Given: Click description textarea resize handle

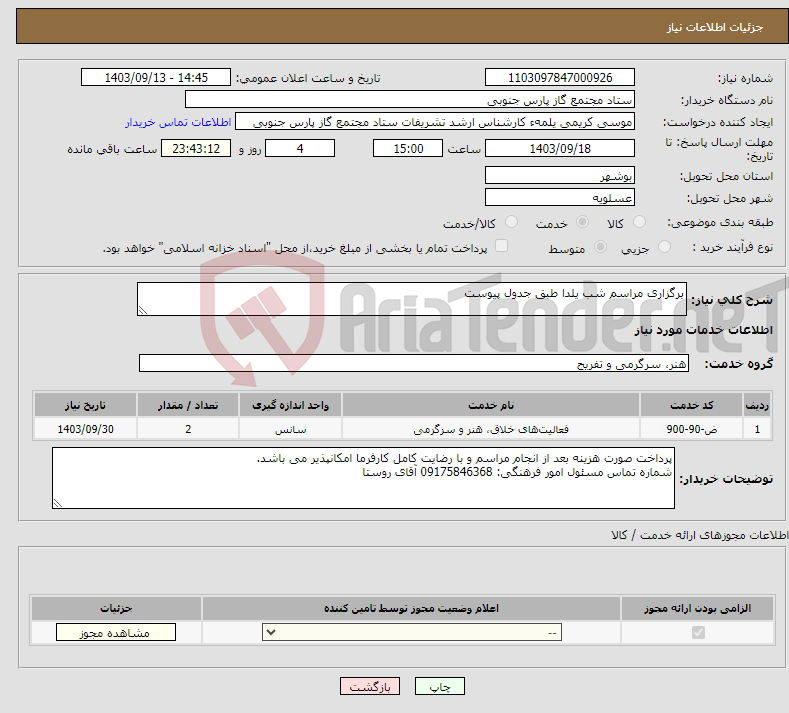Looking at the screenshot, I should click(143, 310).
